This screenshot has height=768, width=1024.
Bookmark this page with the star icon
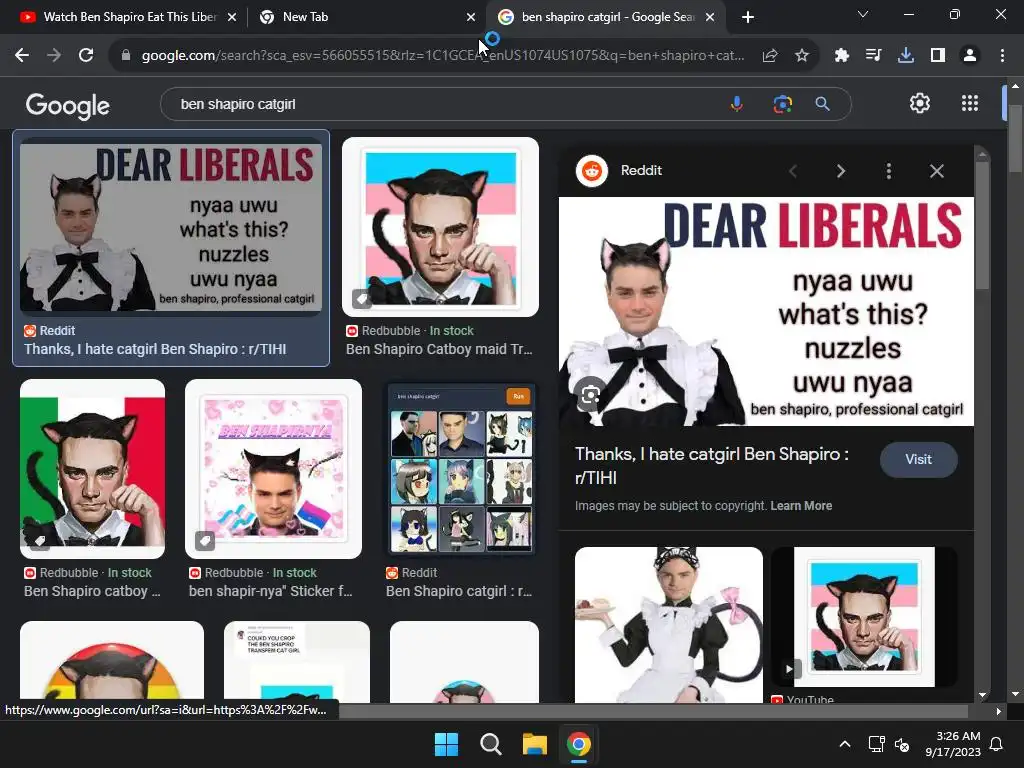[x=802, y=56]
